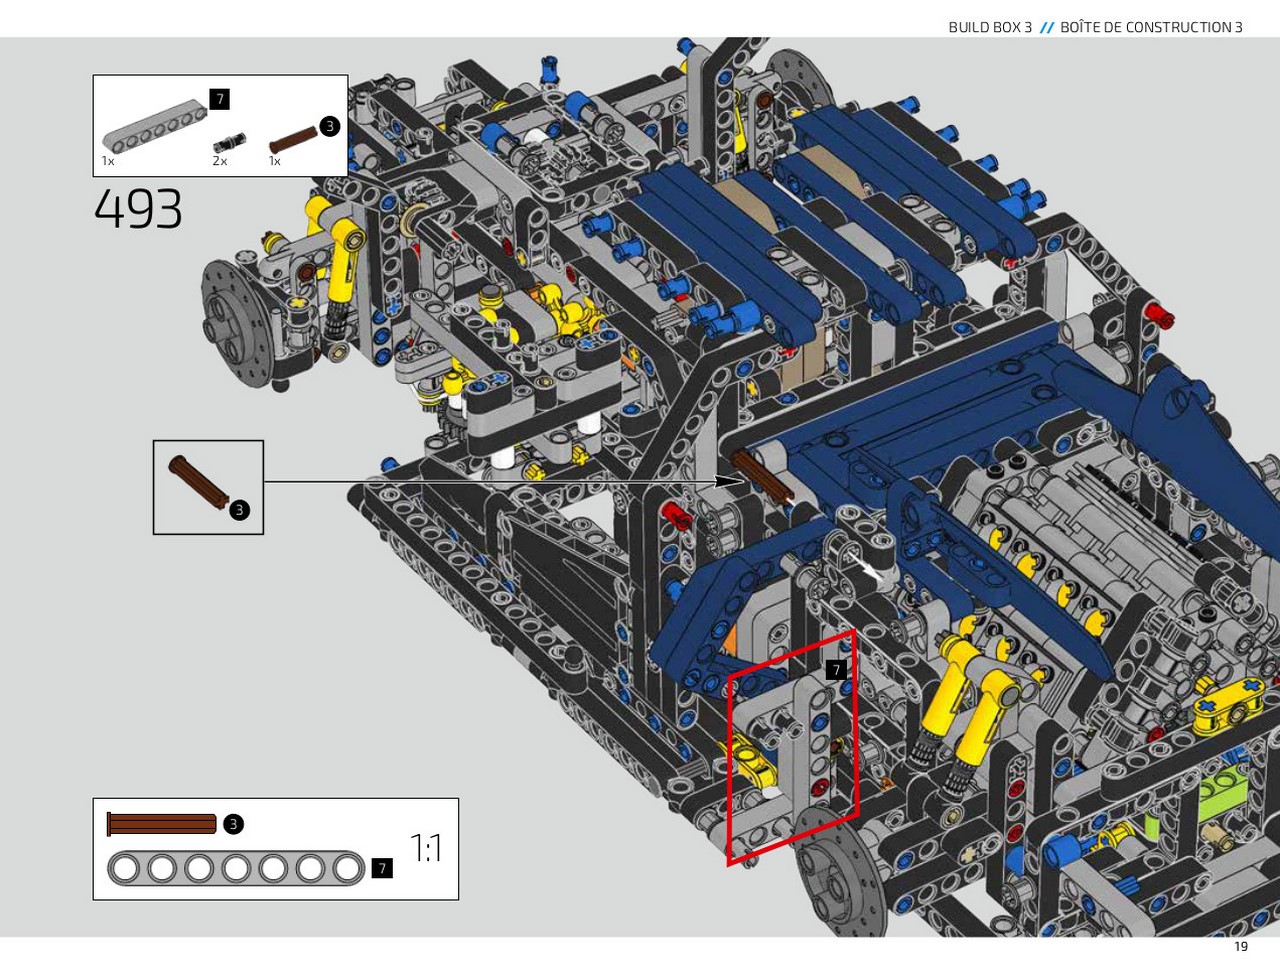
Task: Click the '2x' quantity label
Action: tap(220, 161)
